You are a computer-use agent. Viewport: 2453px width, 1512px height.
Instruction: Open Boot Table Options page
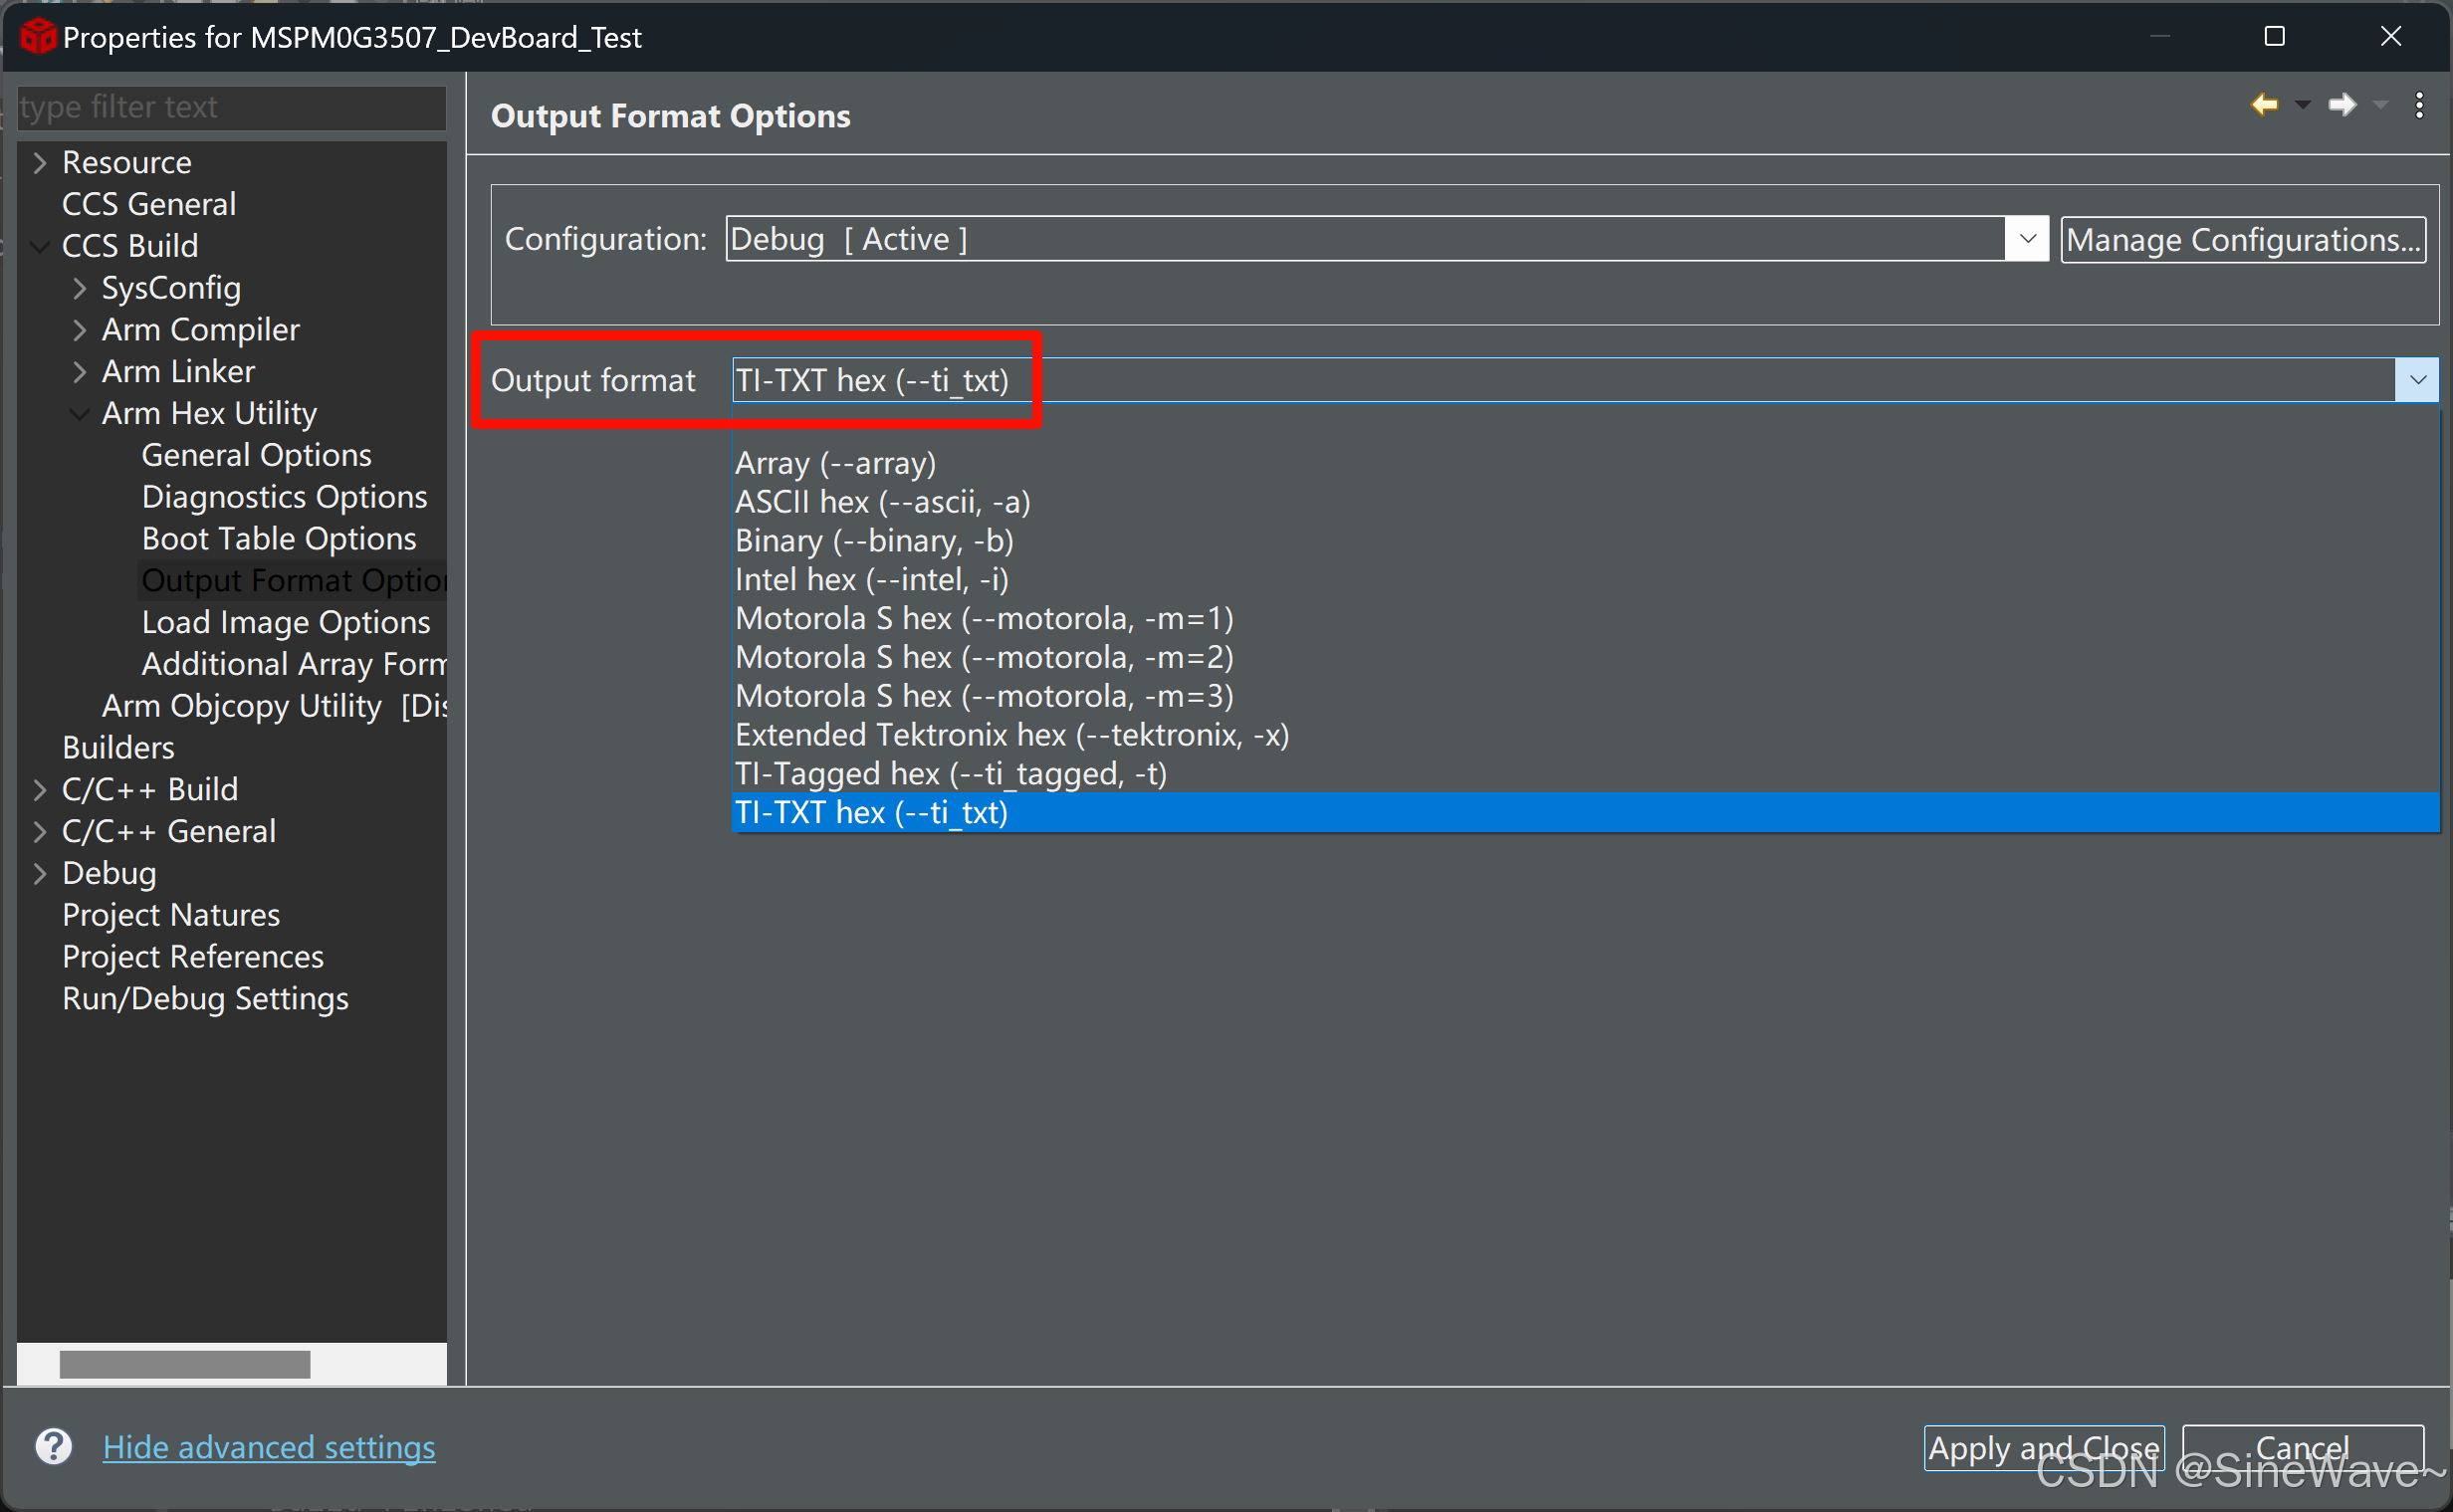279,539
